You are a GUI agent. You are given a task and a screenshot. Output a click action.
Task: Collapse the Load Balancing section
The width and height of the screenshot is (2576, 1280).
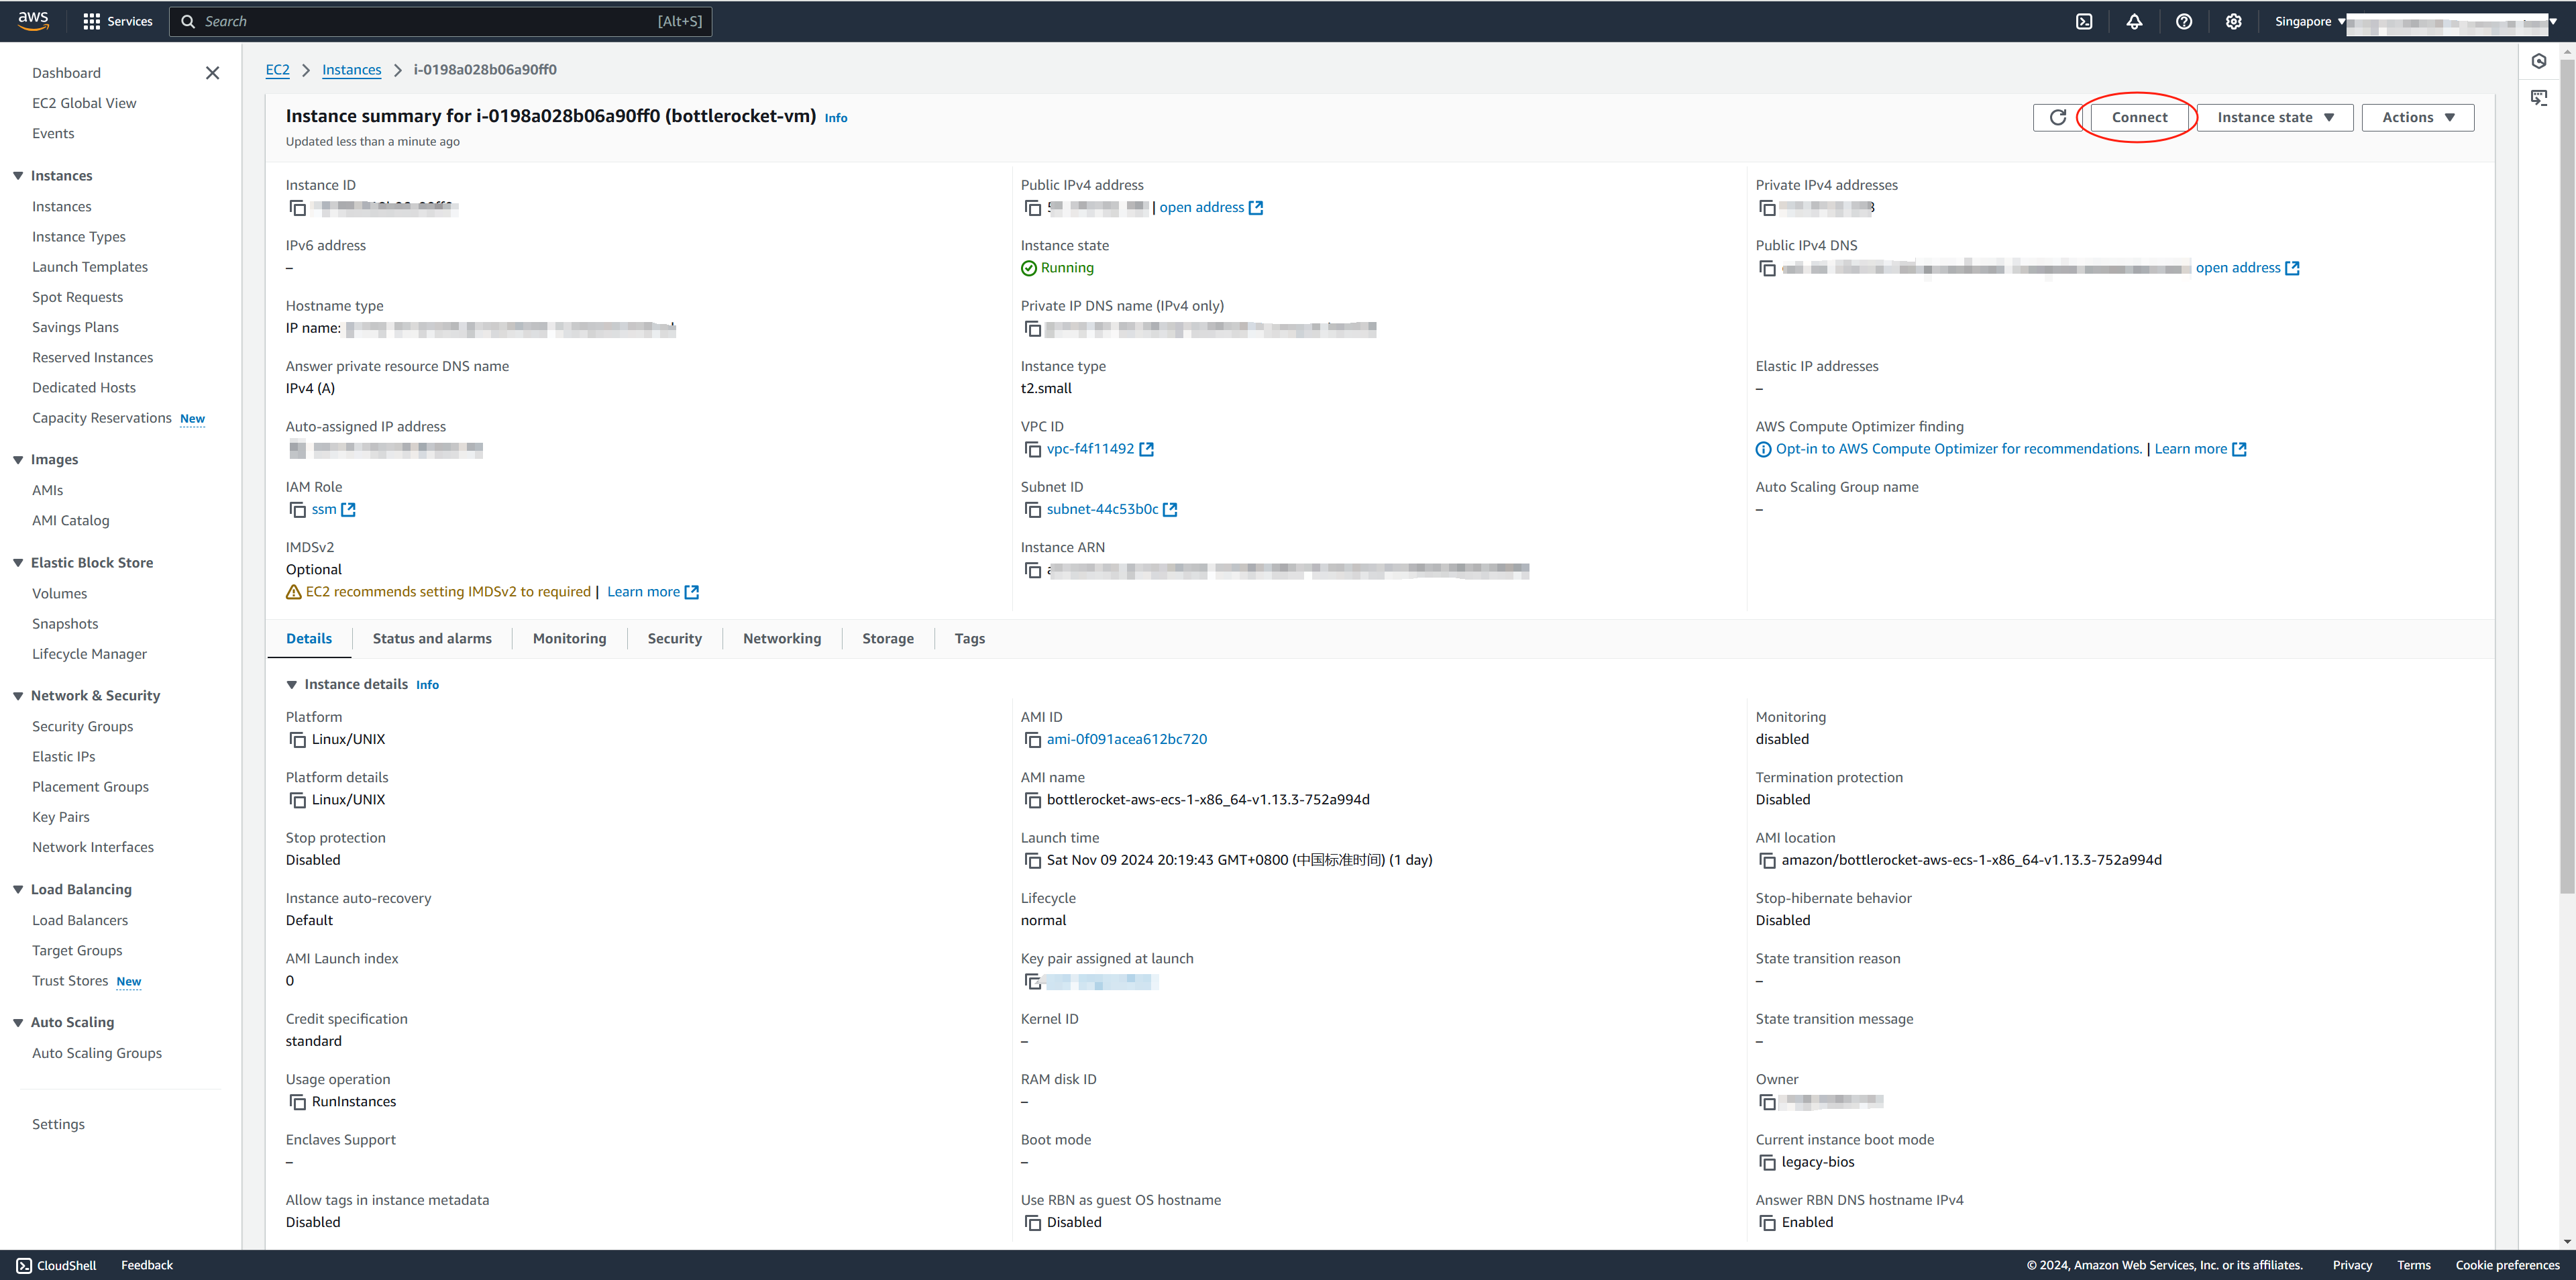pos(18,890)
